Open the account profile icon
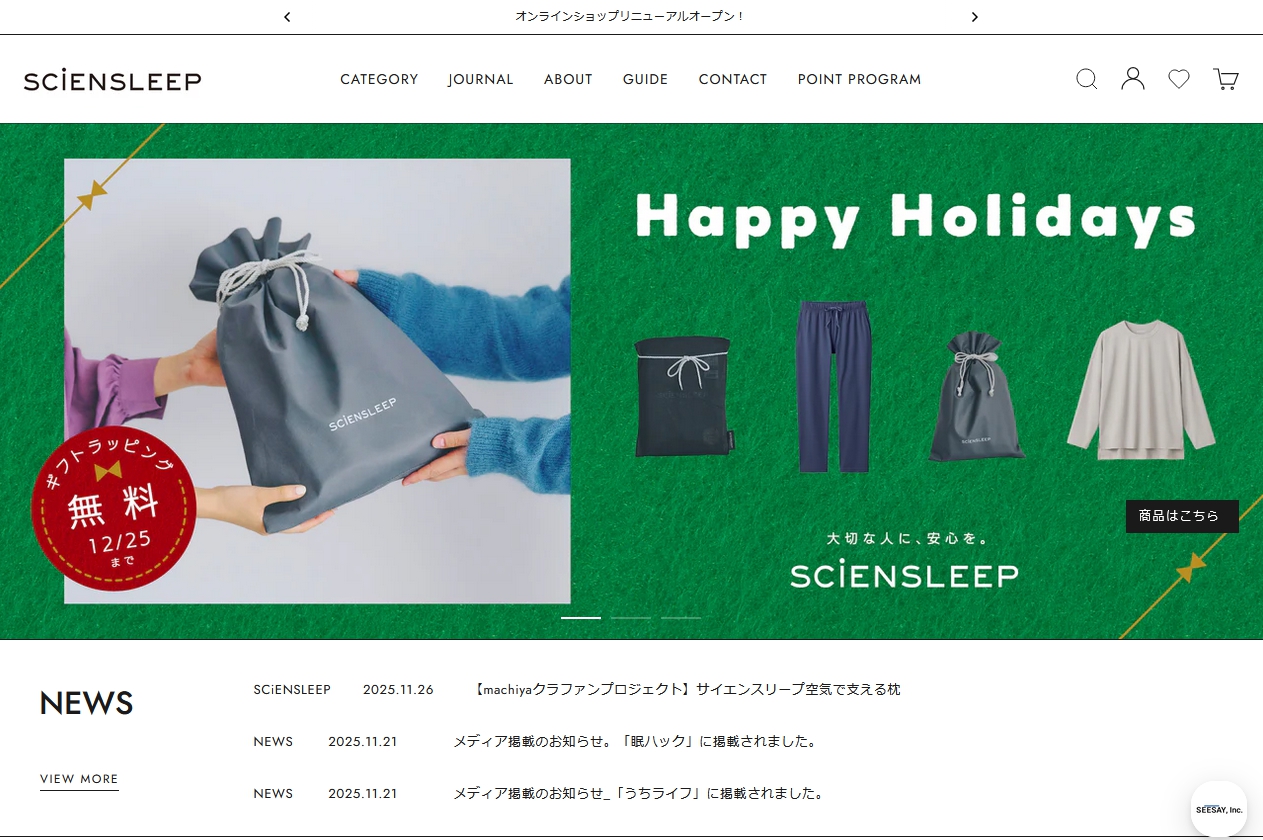This screenshot has width=1263, height=840. pos(1133,79)
